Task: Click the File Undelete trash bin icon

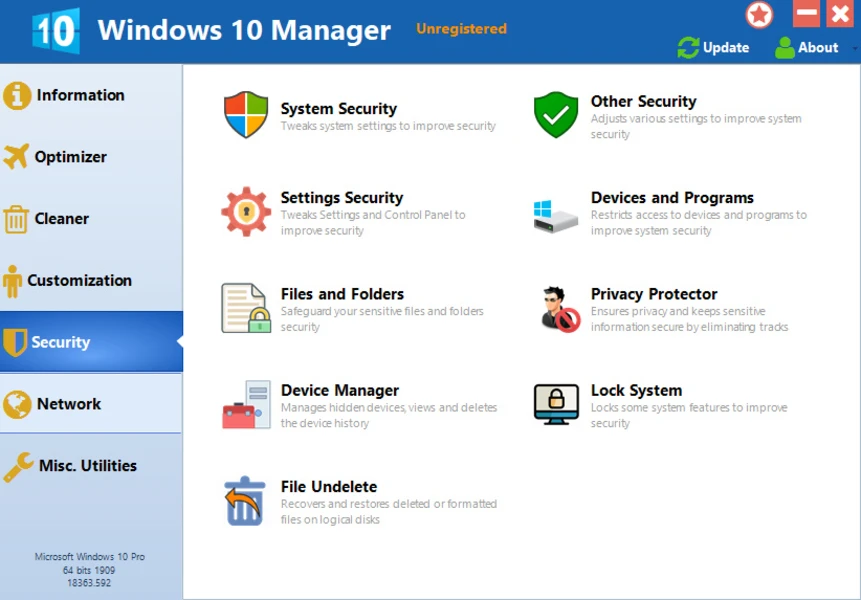Action: tap(245, 501)
